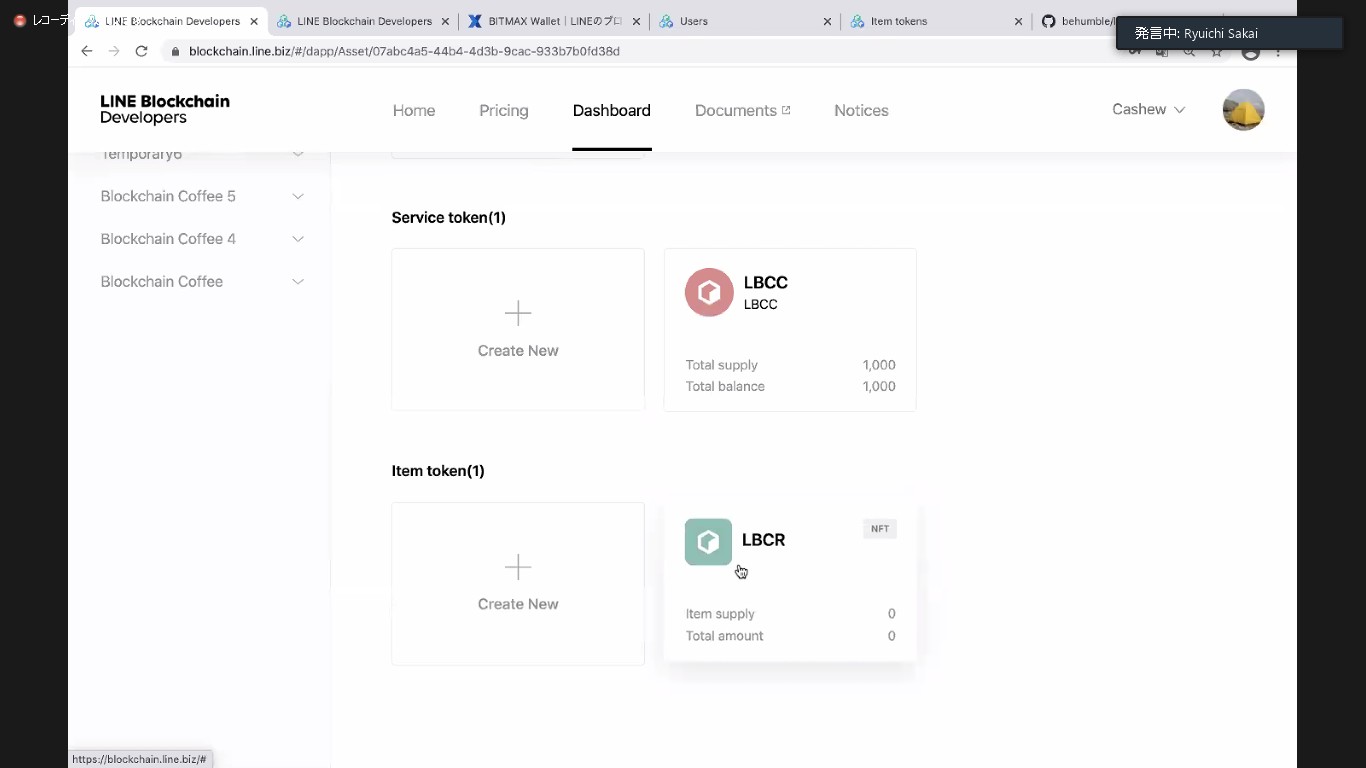Select the Dashboard navigation item
Image resolution: width=1366 pixels, height=768 pixels.
click(611, 110)
